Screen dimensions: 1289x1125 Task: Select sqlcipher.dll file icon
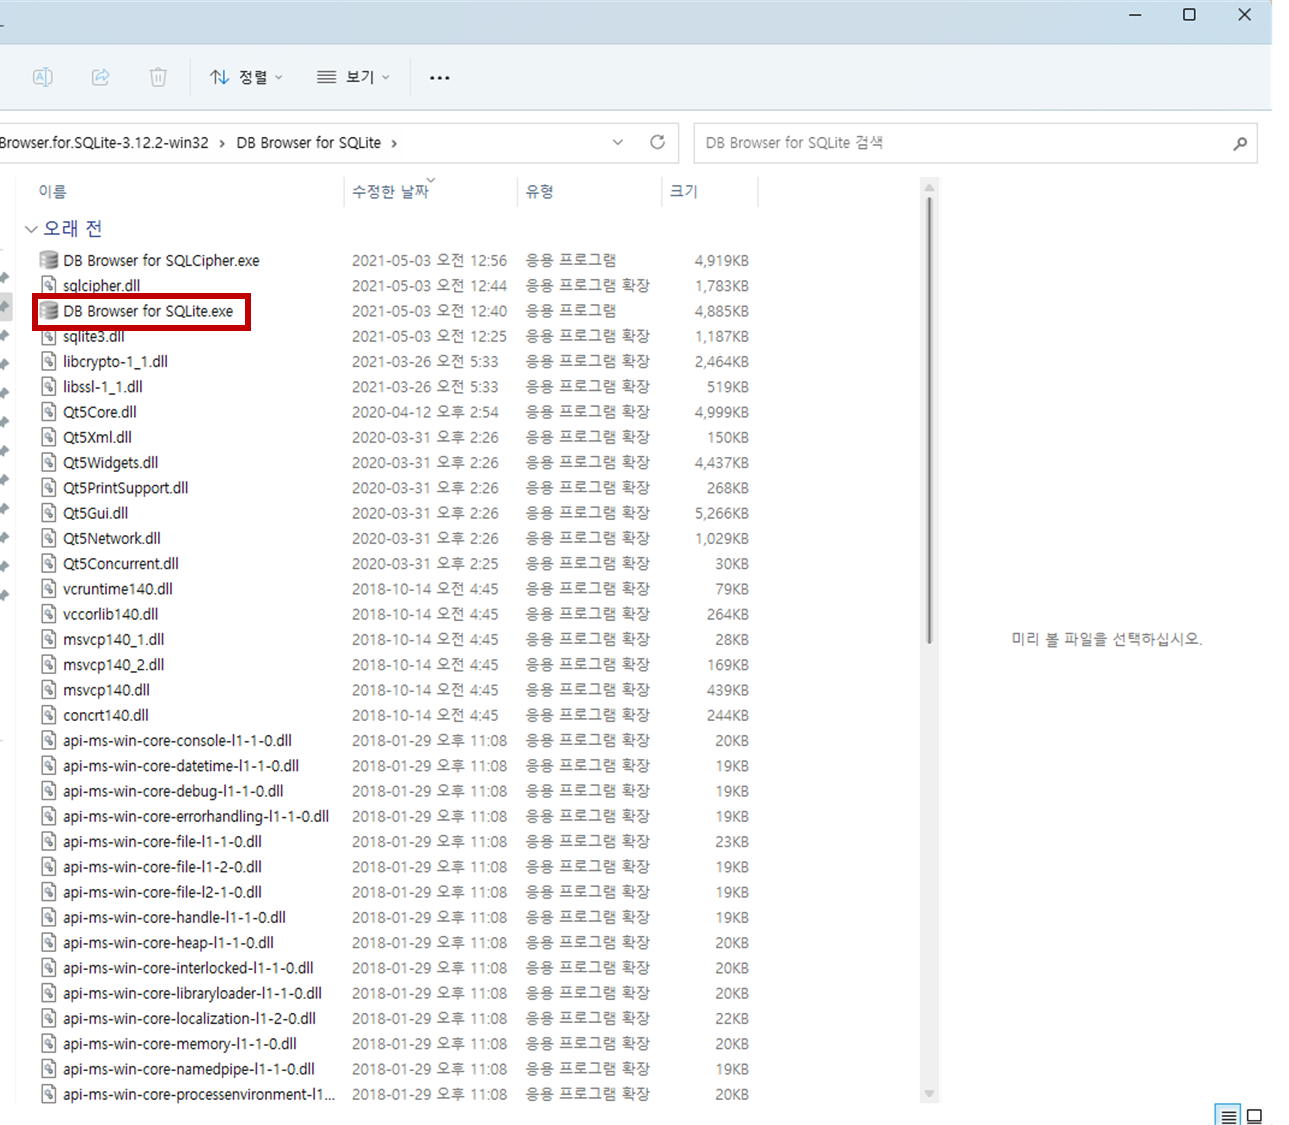point(48,286)
